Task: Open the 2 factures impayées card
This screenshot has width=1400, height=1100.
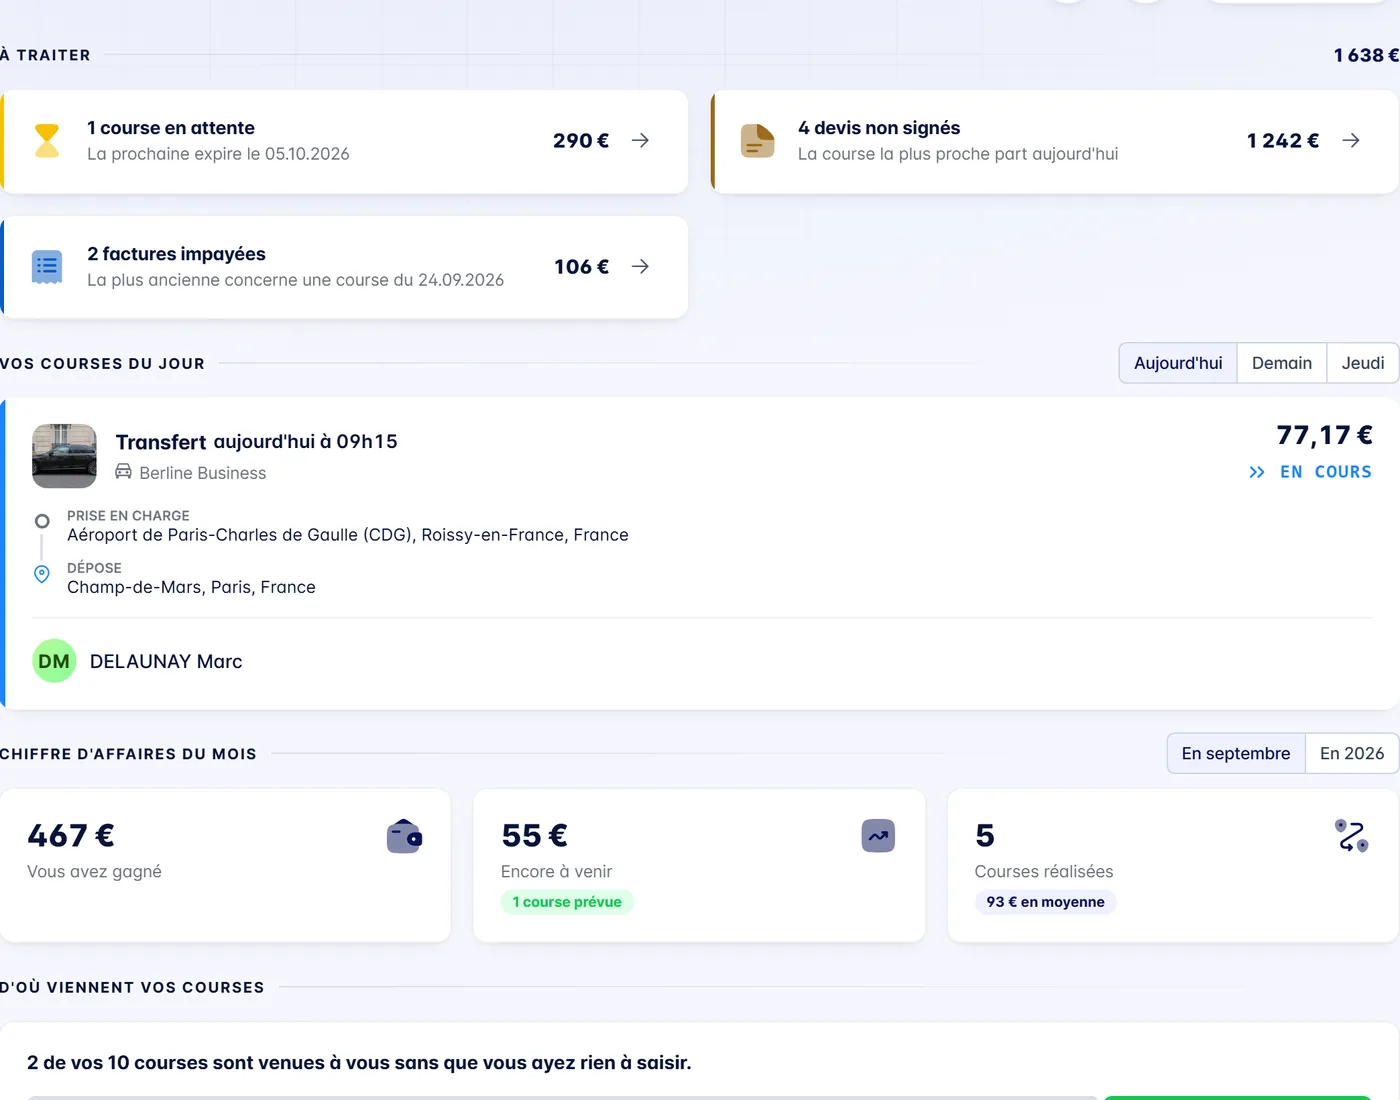Action: 344,267
